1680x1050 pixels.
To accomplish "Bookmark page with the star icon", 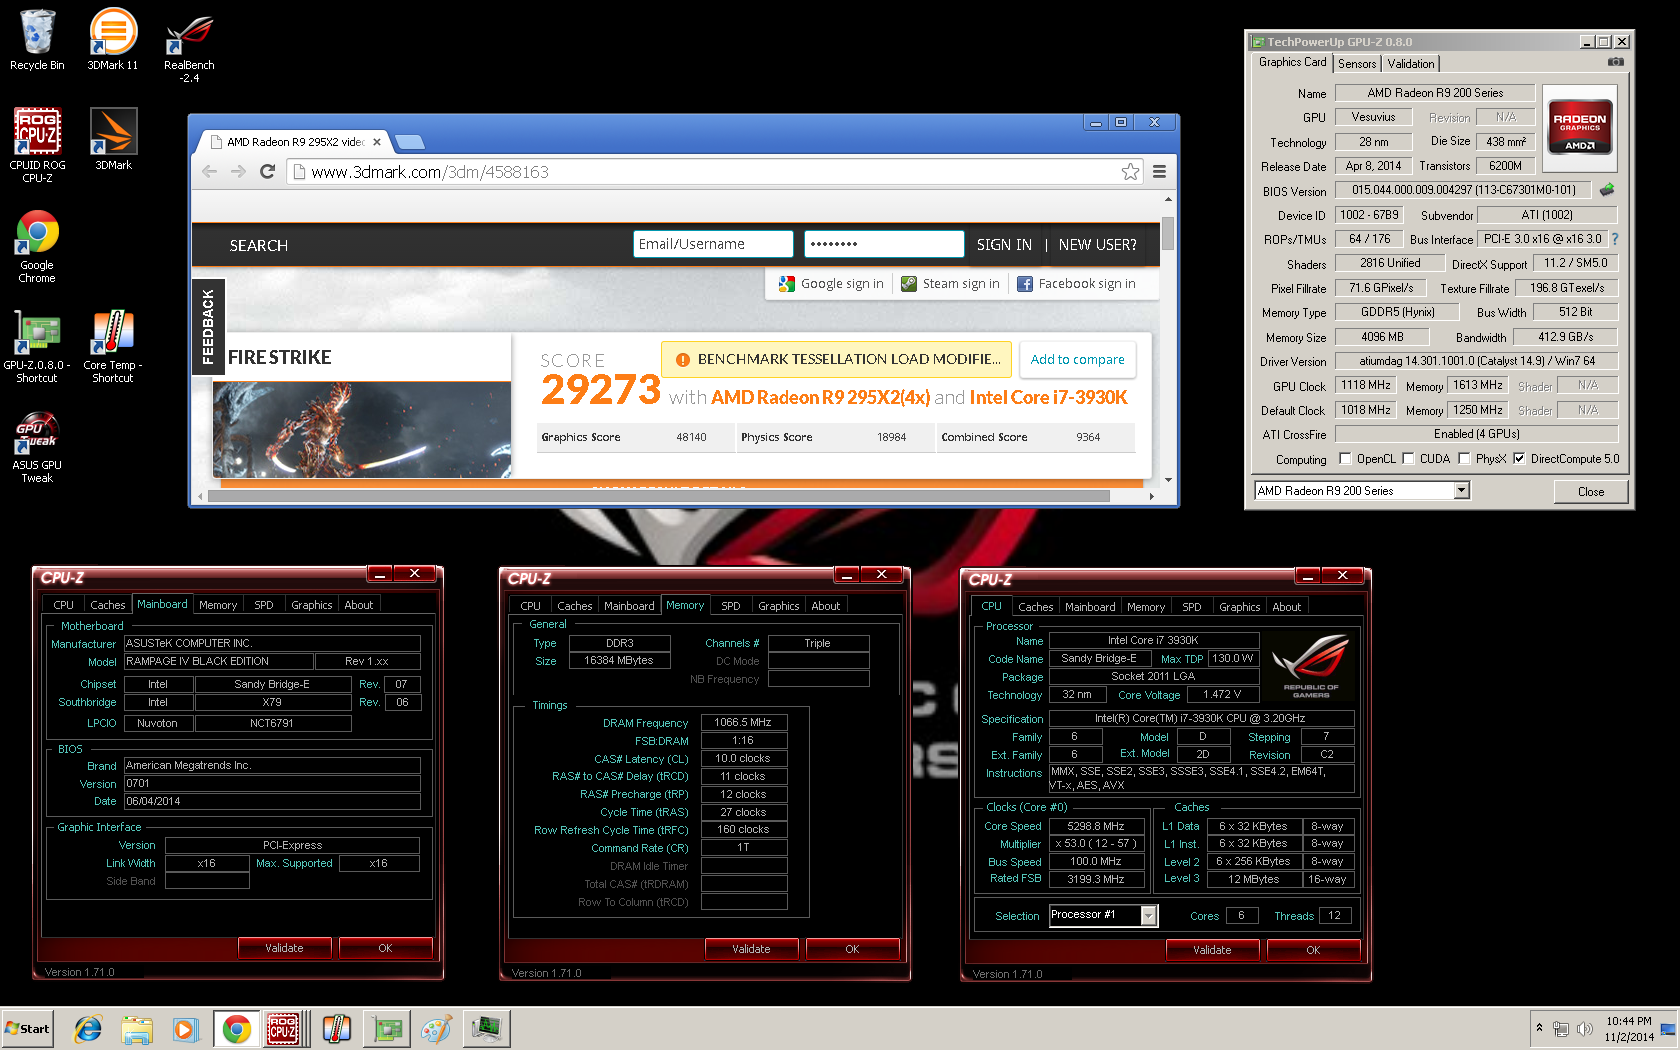I will point(1130,172).
